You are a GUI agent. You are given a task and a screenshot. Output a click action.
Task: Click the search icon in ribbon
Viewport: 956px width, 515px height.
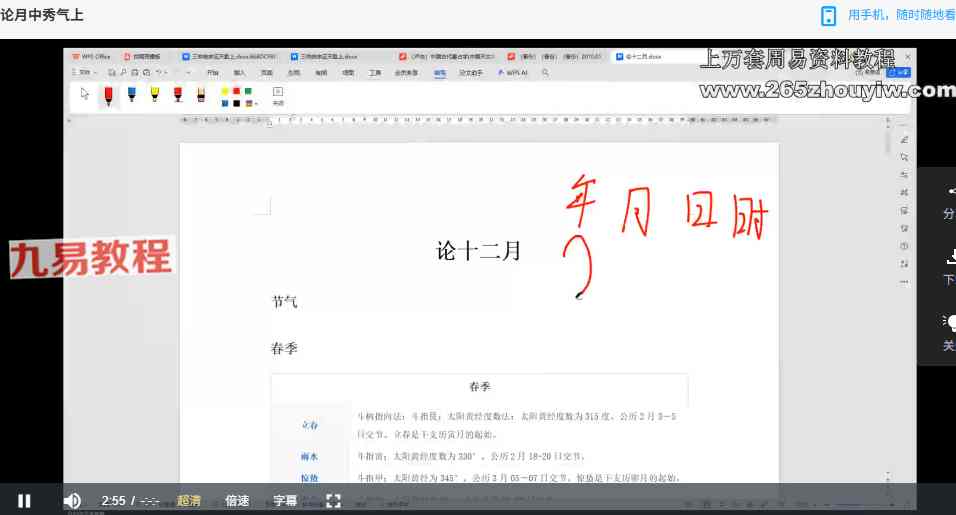point(545,73)
